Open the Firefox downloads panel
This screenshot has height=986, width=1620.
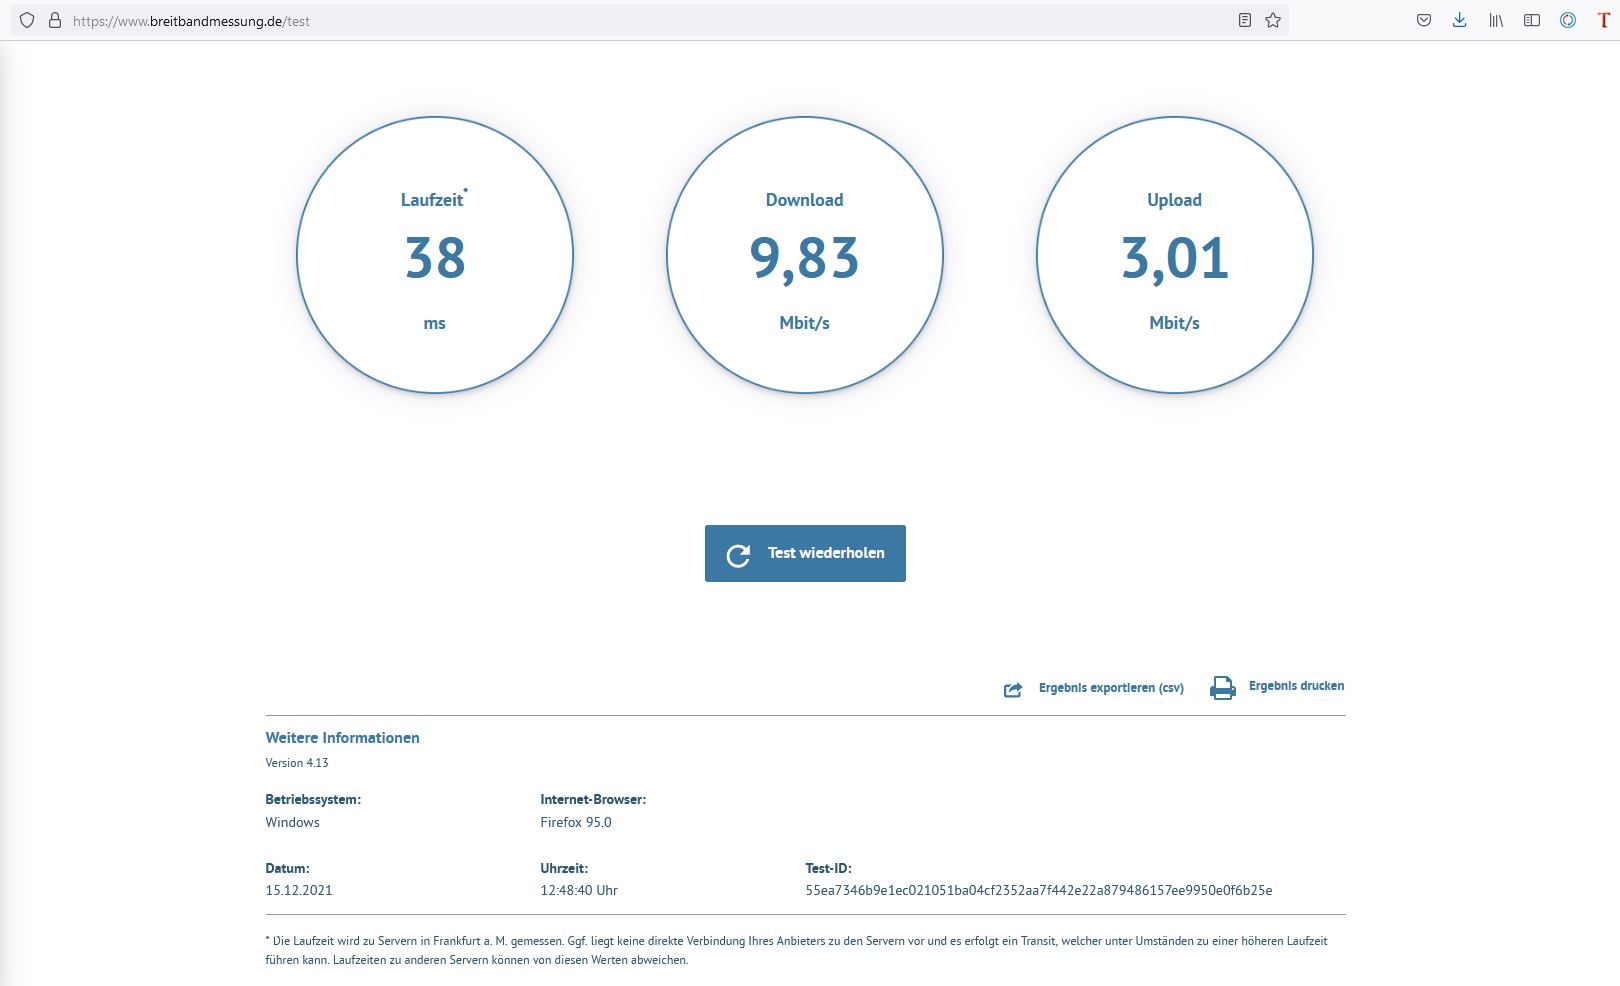tap(1460, 20)
